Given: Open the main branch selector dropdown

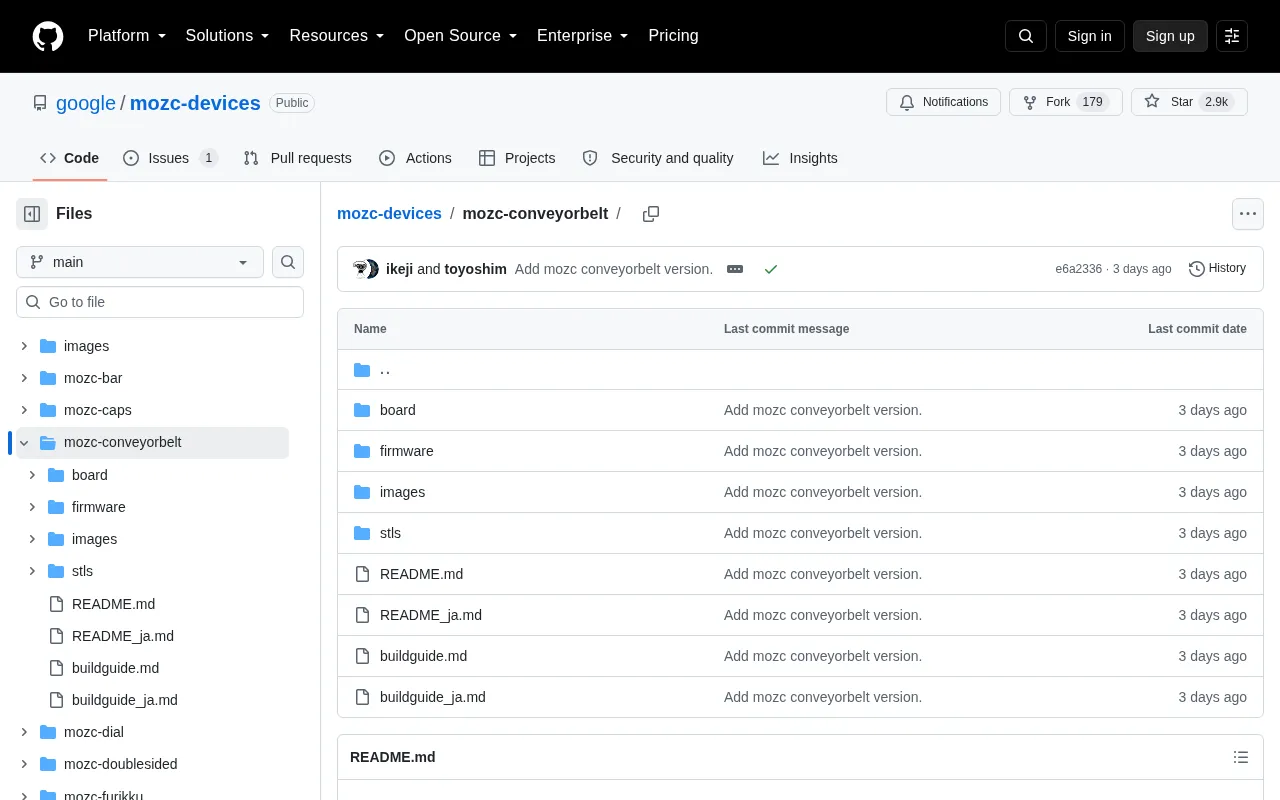Looking at the screenshot, I should pos(140,262).
